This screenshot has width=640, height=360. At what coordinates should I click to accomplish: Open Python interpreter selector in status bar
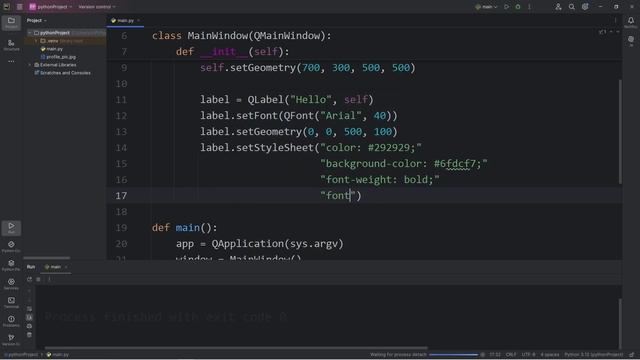pyautogui.click(x=594, y=355)
